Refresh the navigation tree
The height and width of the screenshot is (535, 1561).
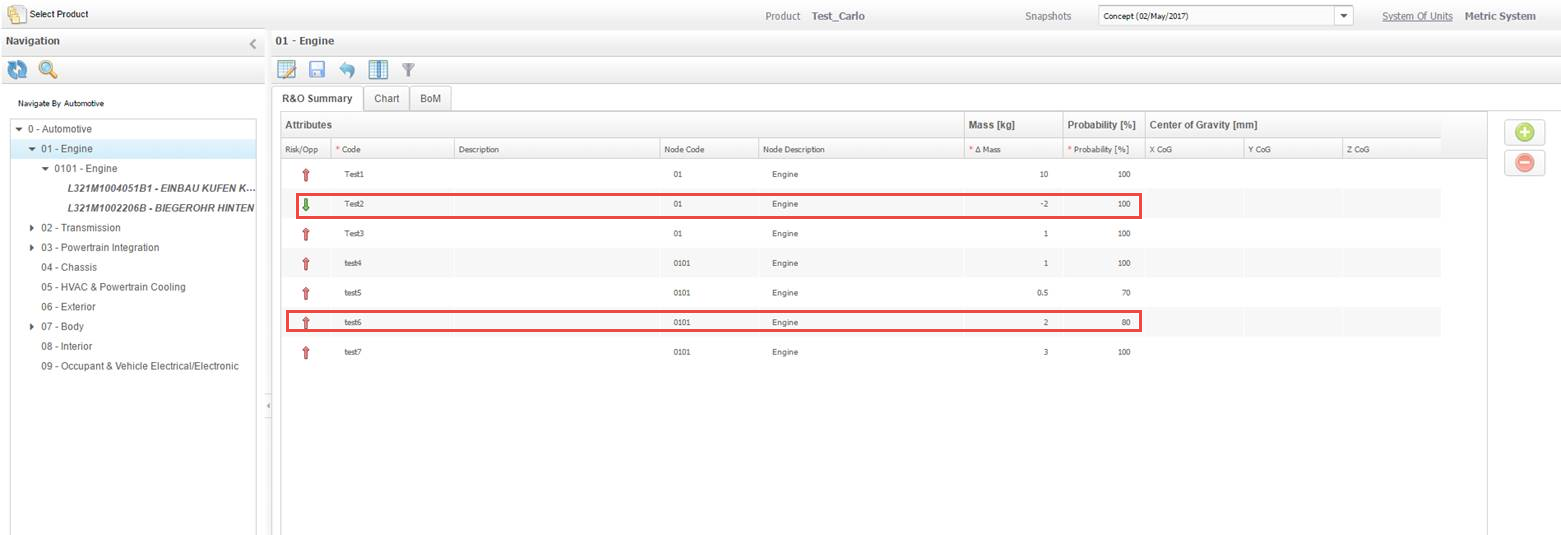(17, 70)
